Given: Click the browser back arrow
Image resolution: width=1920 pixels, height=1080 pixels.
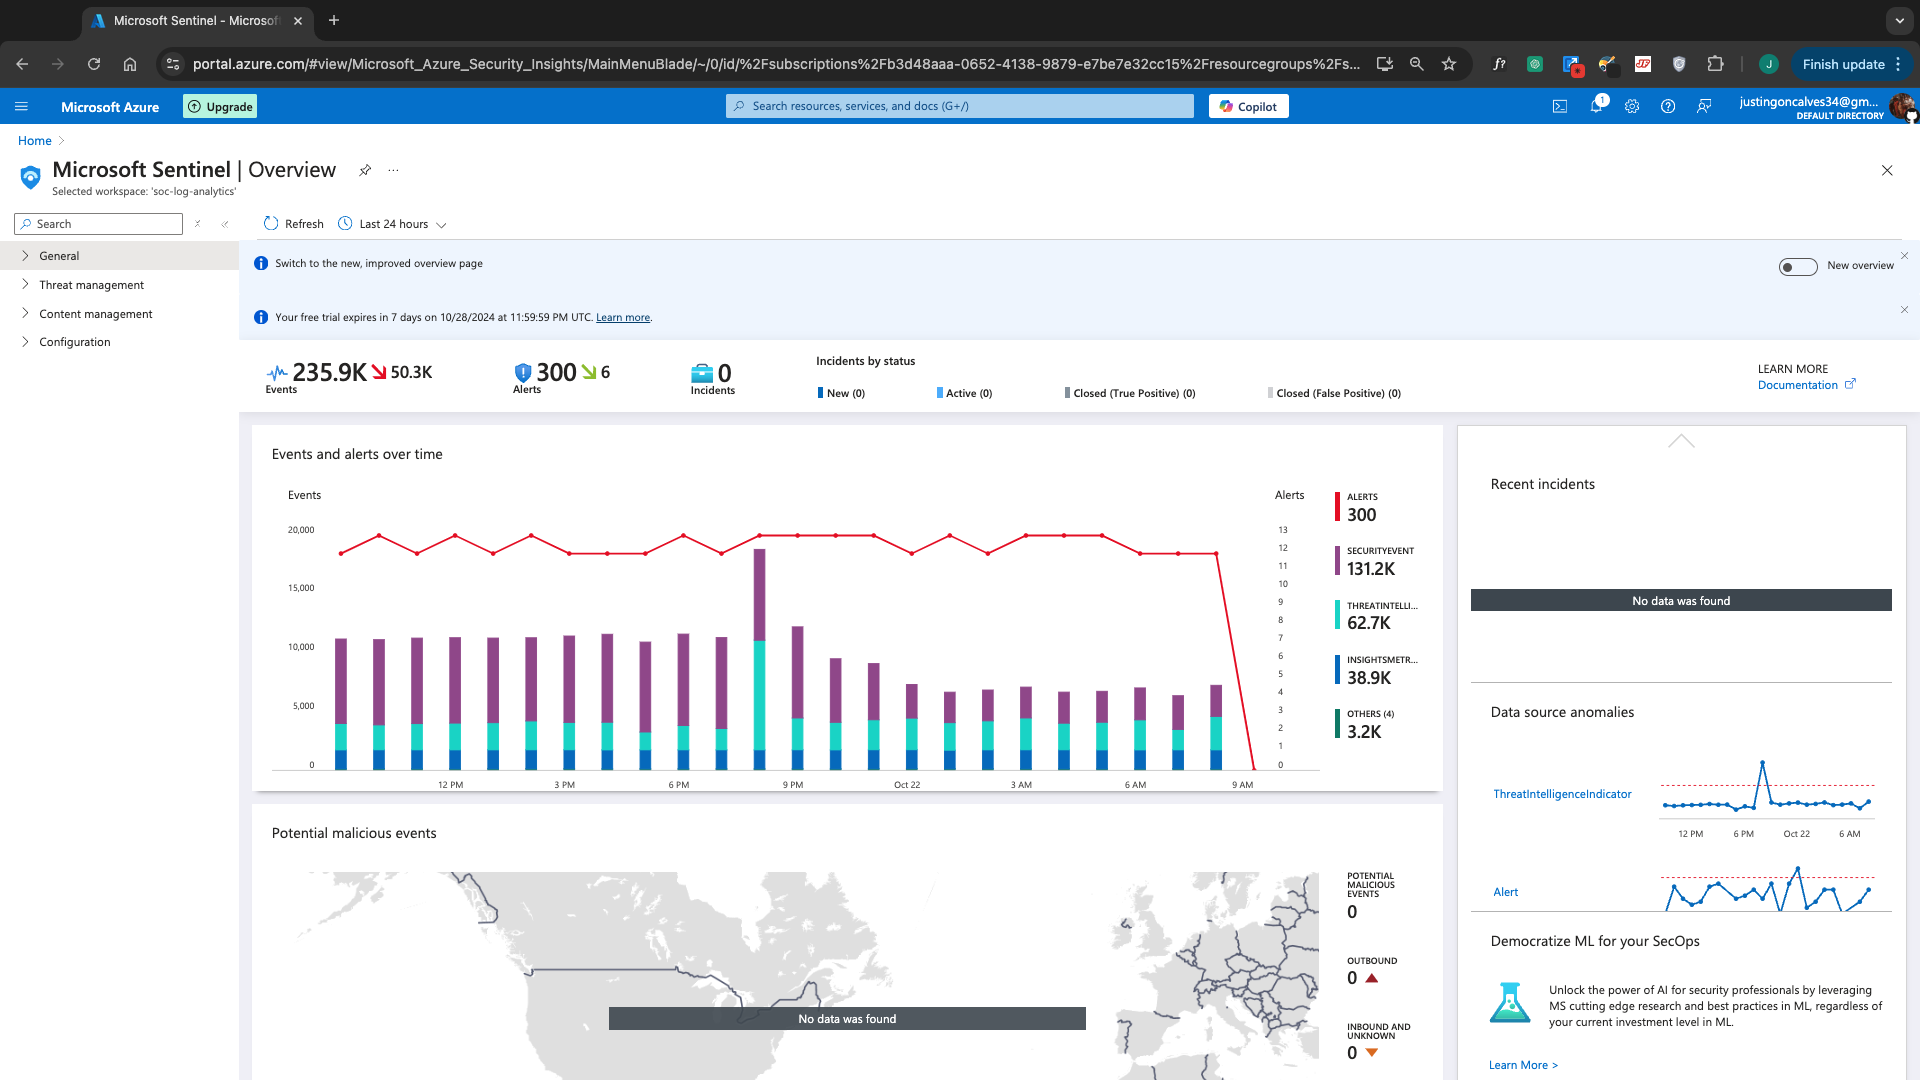Looking at the screenshot, I should coord(22,64).
